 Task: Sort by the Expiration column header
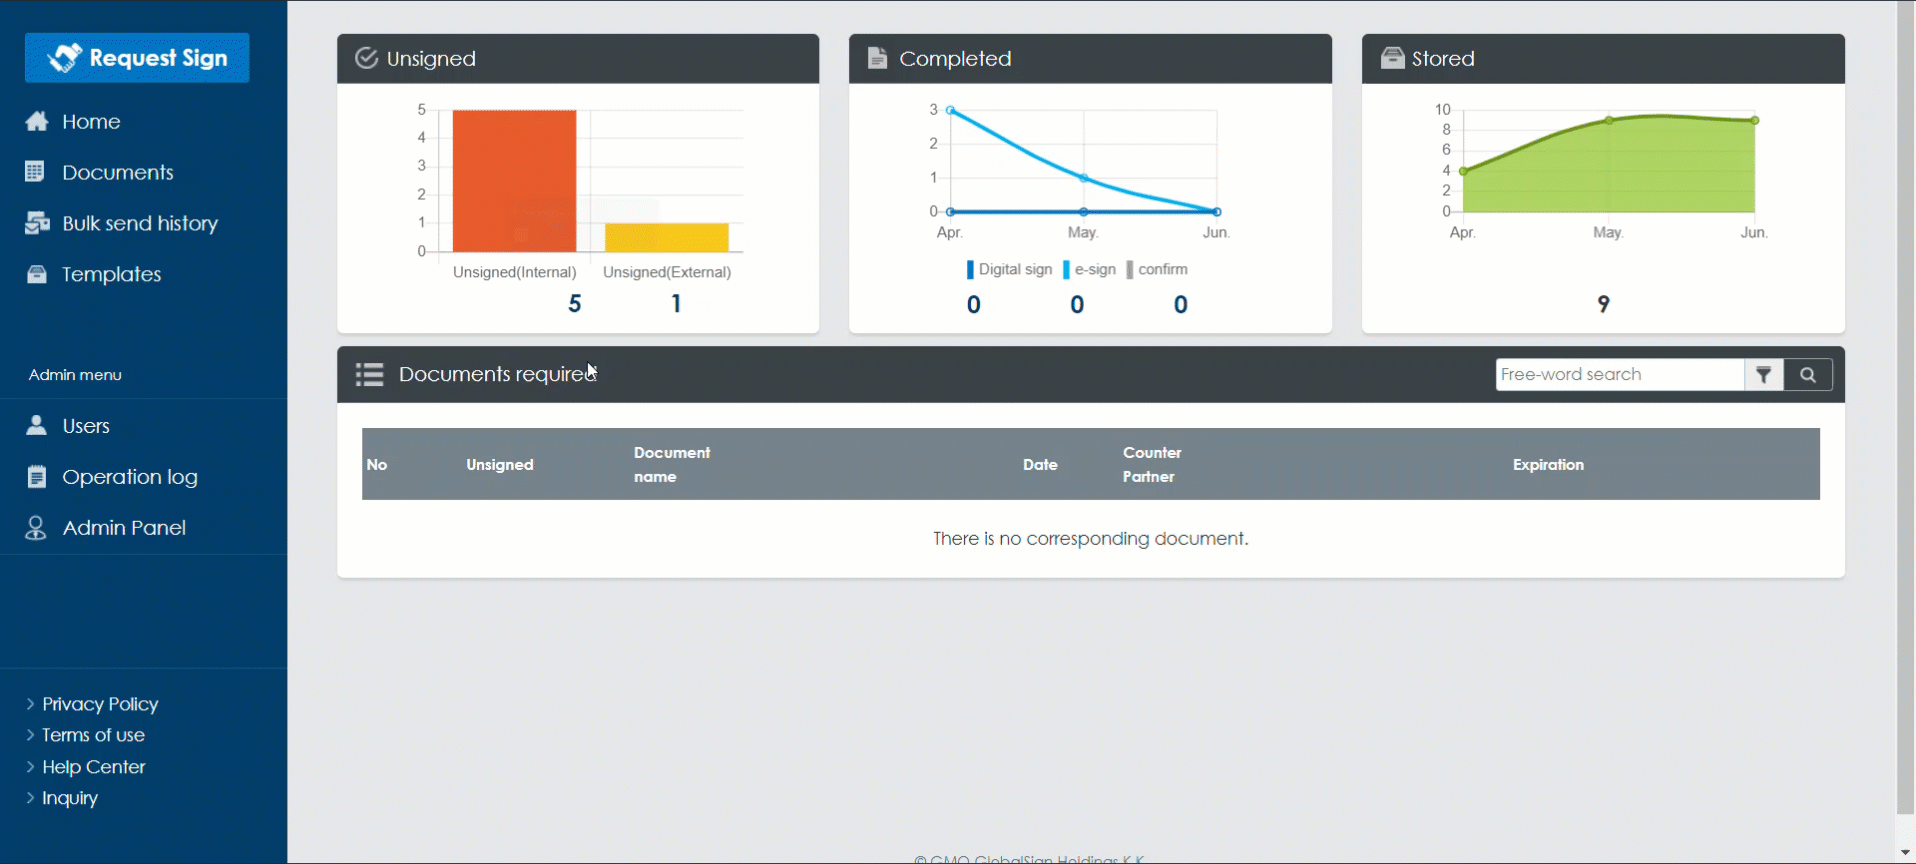(1548, 465)
